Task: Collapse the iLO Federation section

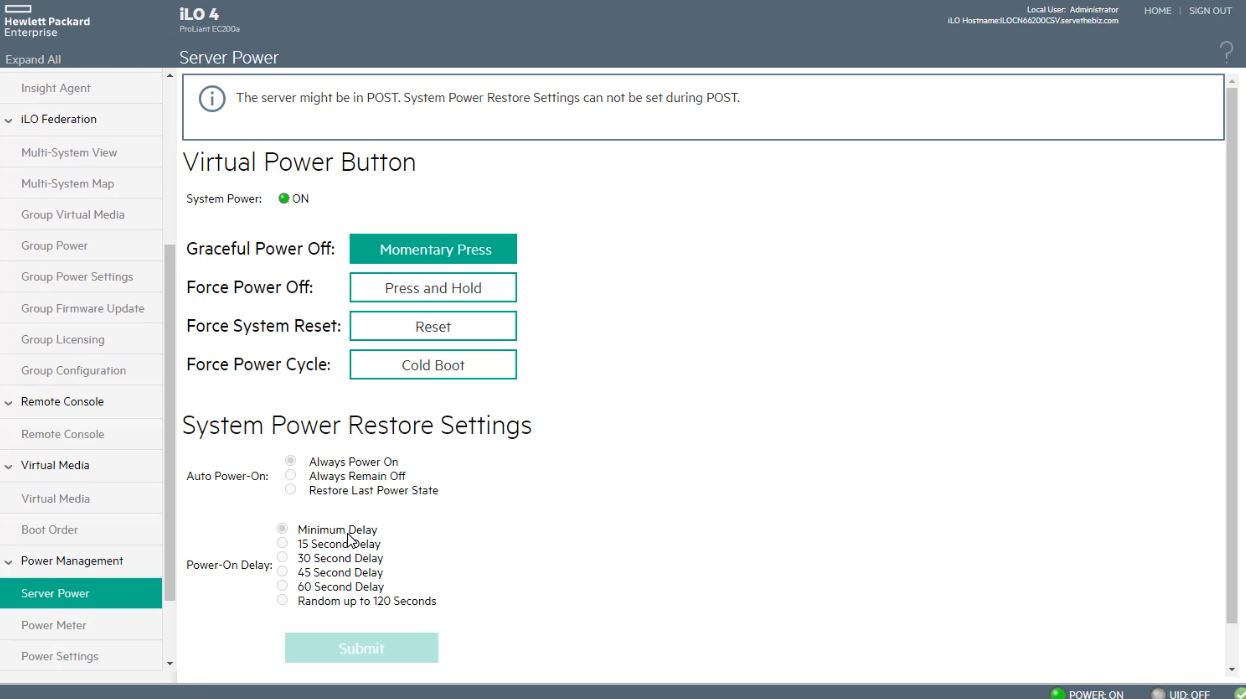Action: tap(9, 120)
